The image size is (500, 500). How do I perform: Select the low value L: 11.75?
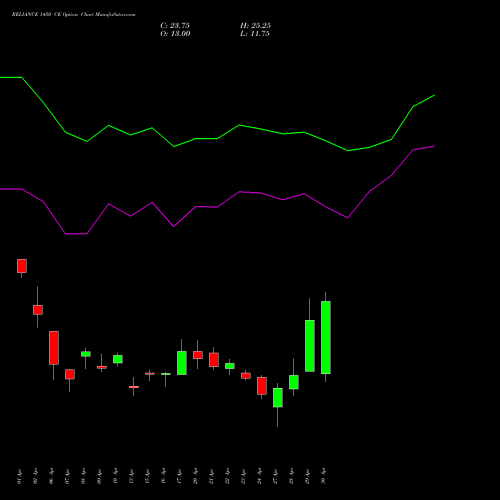coord(255,34)
